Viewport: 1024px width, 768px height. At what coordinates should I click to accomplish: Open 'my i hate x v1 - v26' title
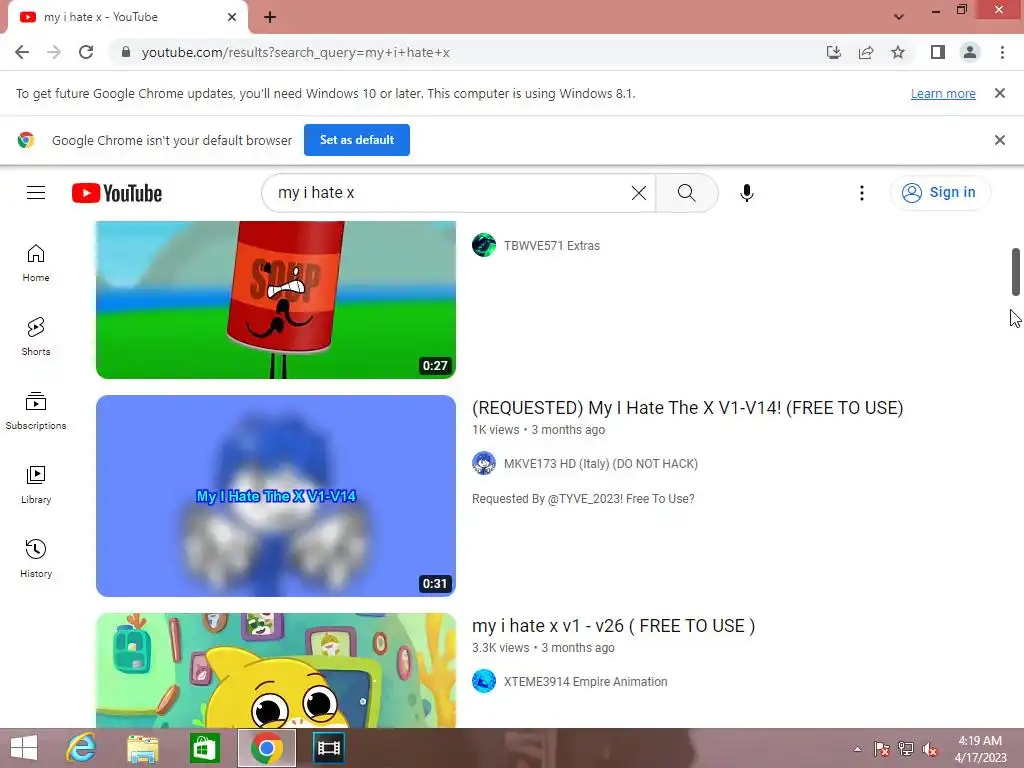click(613, 626)
